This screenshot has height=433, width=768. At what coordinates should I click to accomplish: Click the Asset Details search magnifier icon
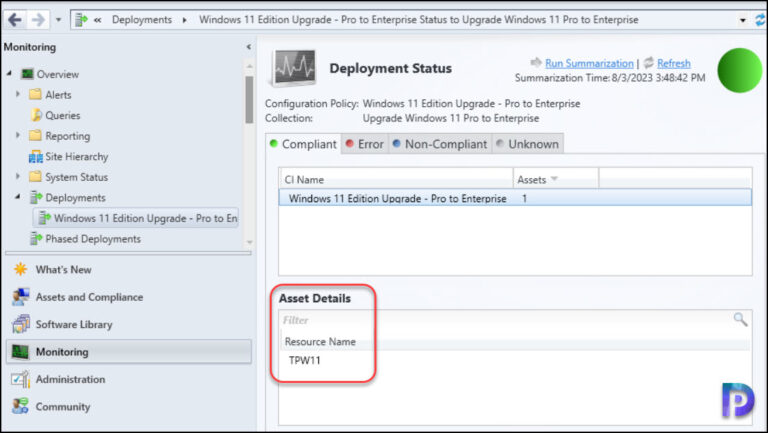tap(740, 320)
